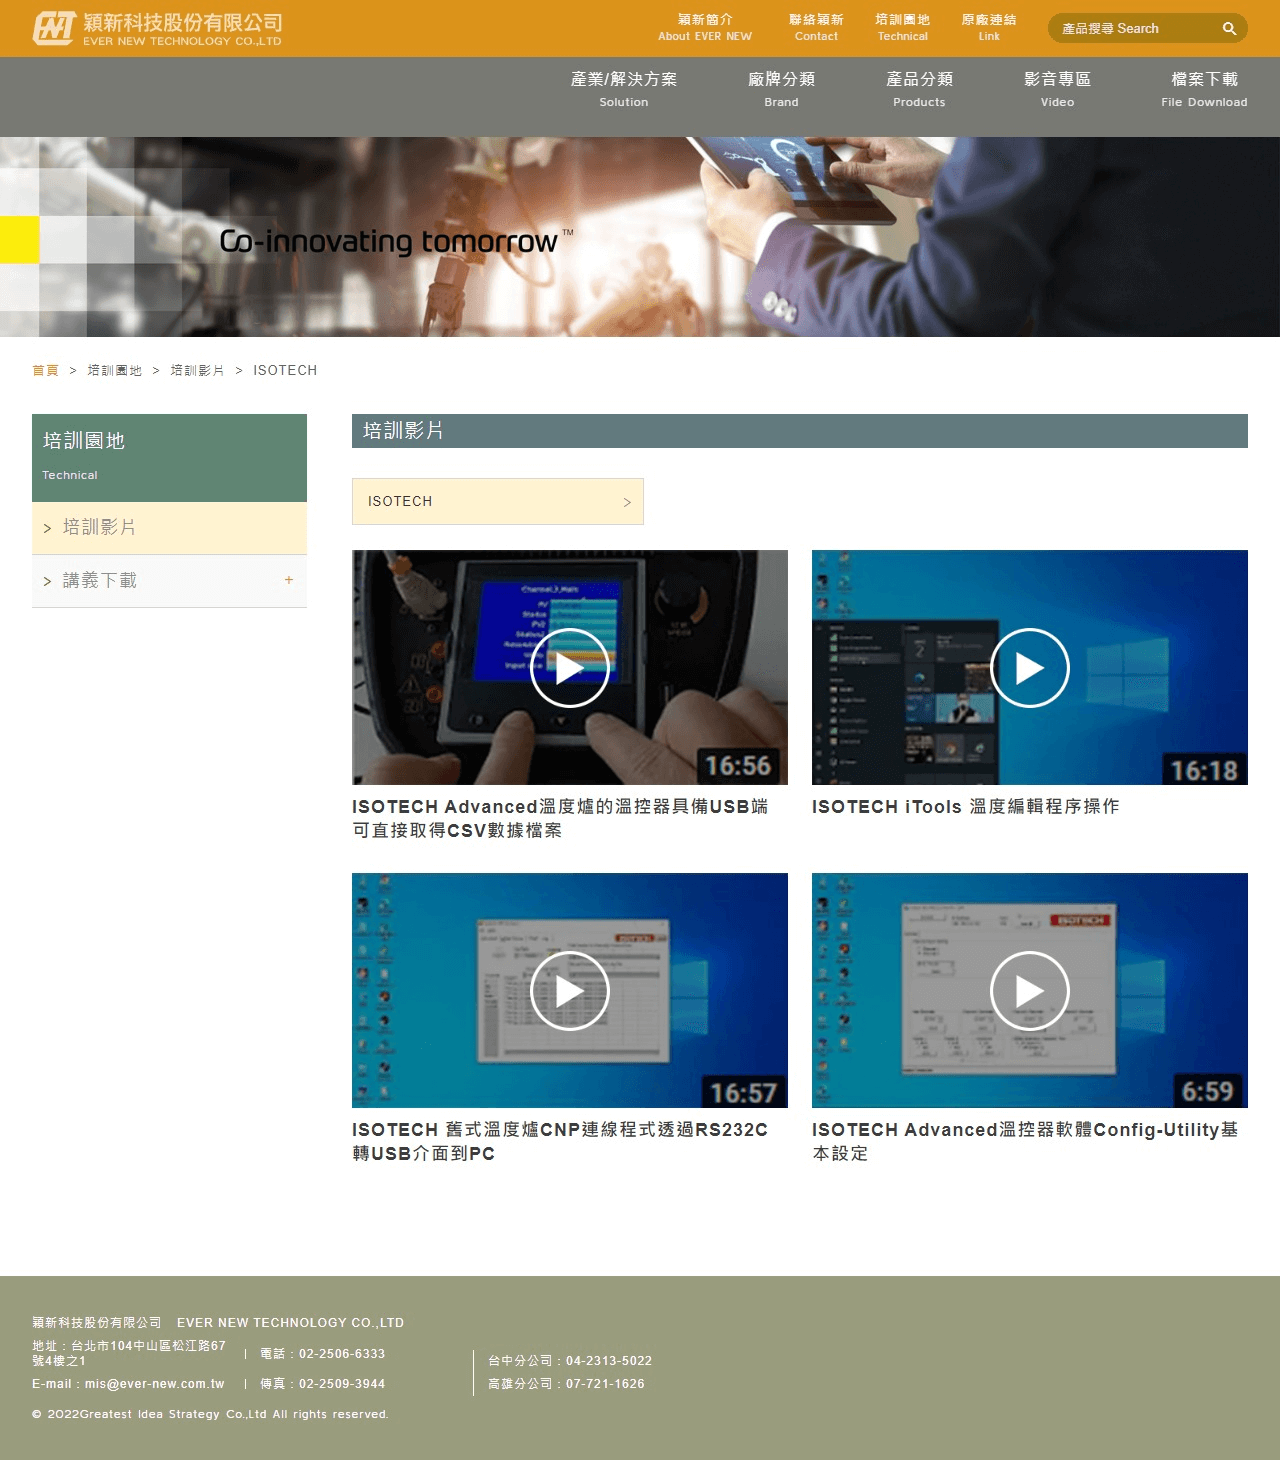
Task: Click the 6:59 duration badge
Action: [x=1207, y=1090]
